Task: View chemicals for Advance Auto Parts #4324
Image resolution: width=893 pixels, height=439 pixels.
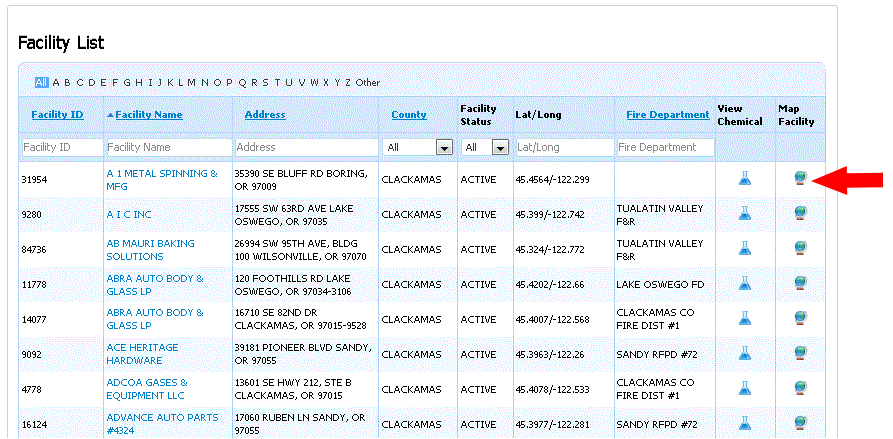Action: [745, 423]
